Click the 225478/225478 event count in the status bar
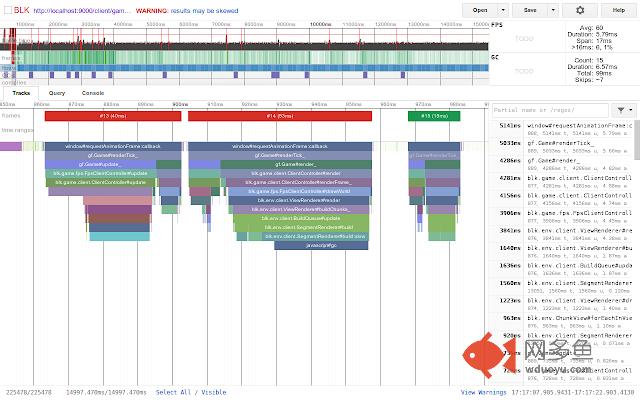Screen dimensions: 640x400 point(29,392)
